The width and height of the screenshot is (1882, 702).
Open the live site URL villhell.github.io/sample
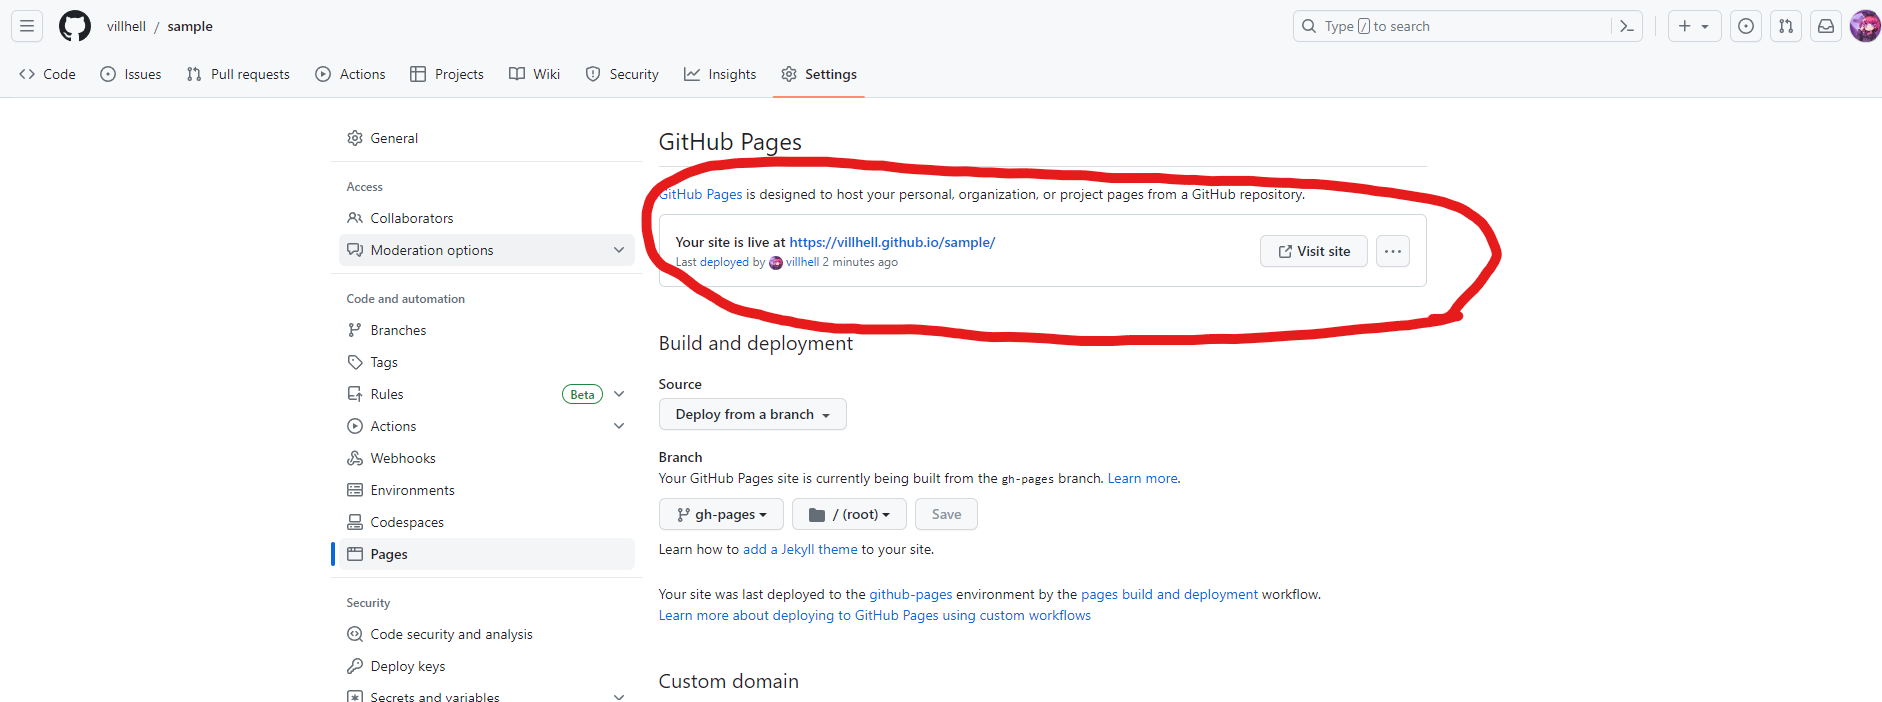point(892,242)
